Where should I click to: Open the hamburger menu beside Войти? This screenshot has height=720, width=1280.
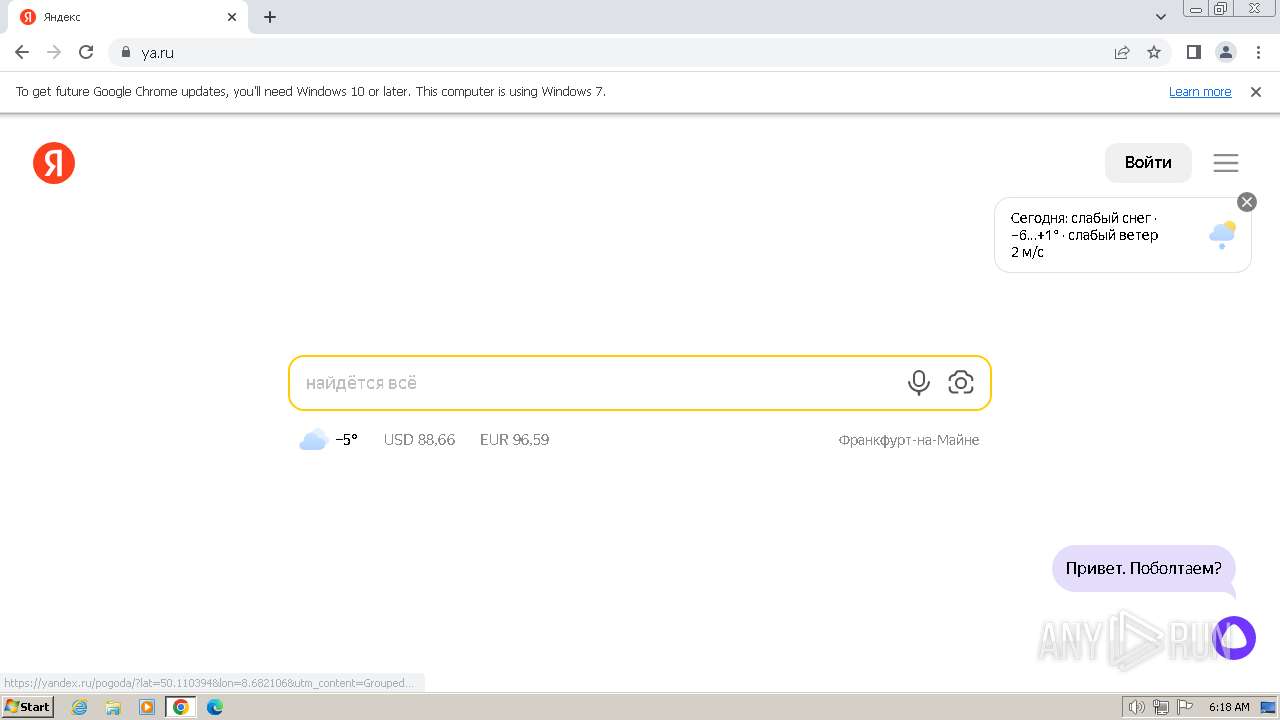click(1226, 163)
